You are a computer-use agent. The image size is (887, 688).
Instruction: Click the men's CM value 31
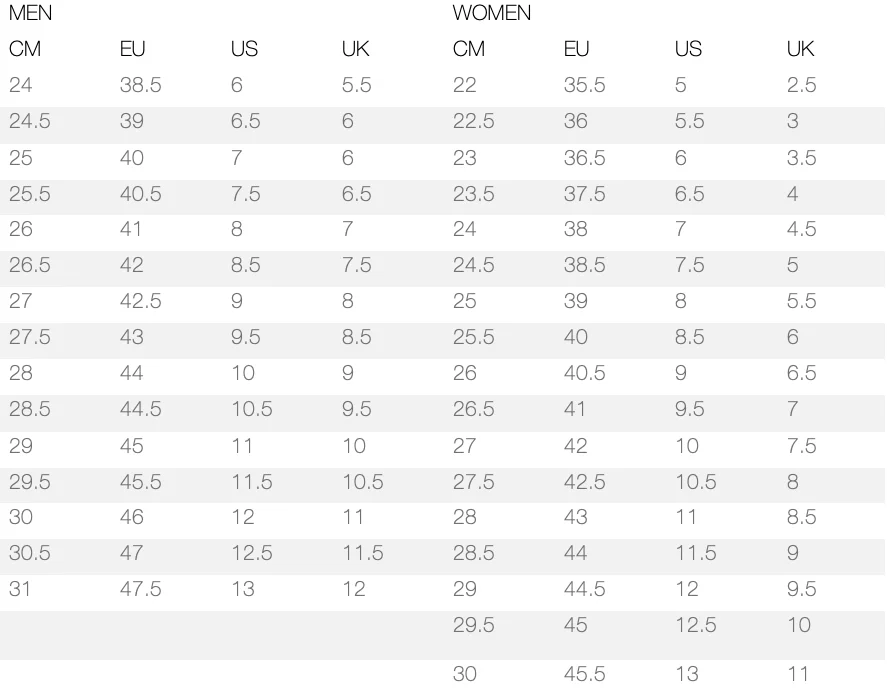coord(20,589)
